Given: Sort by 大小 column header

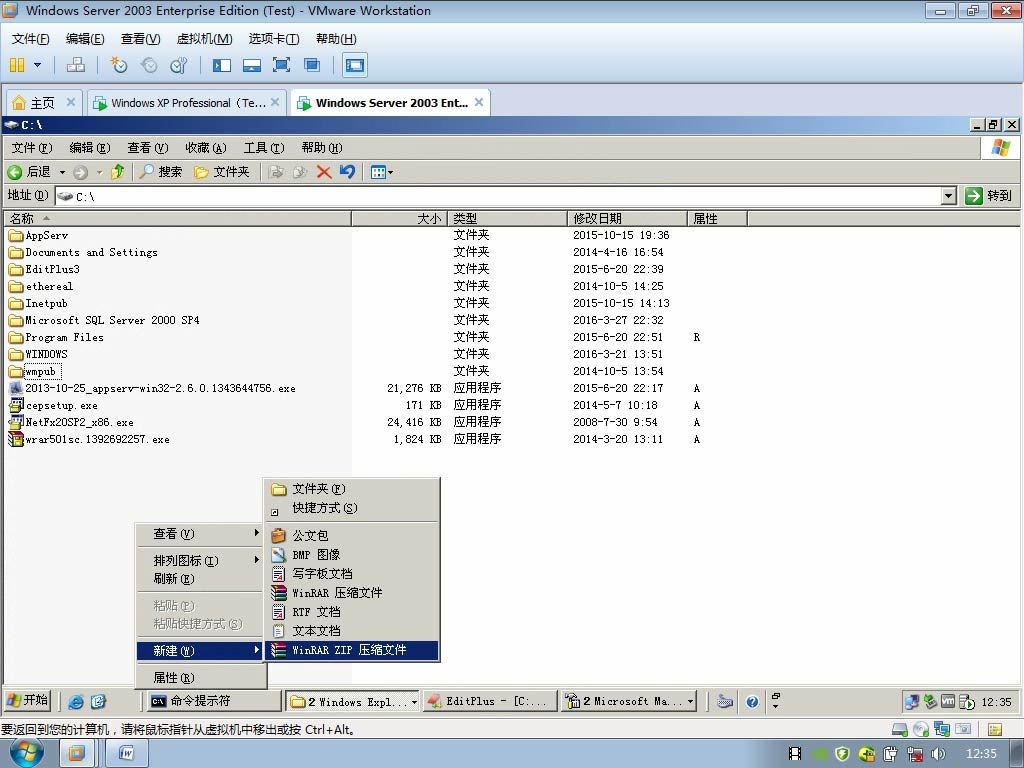Looking at the screenshot, I should click(400, 218).
